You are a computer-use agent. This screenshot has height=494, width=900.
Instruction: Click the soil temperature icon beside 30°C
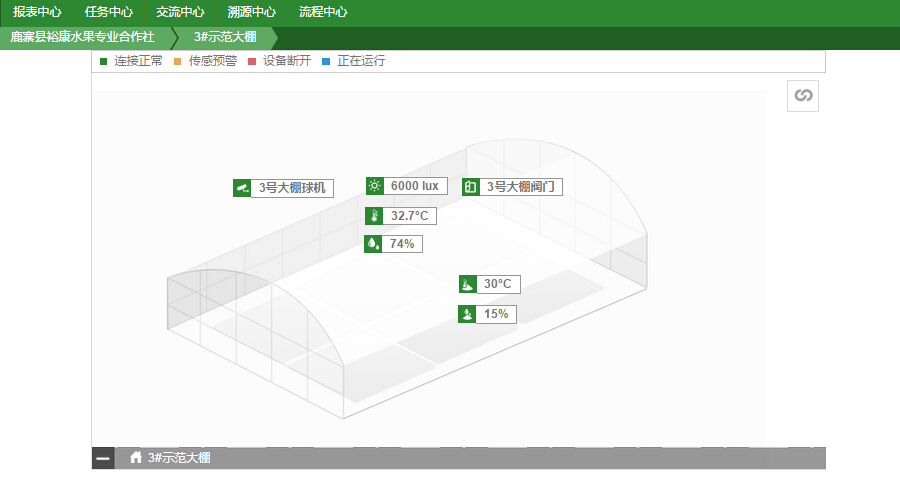pos(467,284)
